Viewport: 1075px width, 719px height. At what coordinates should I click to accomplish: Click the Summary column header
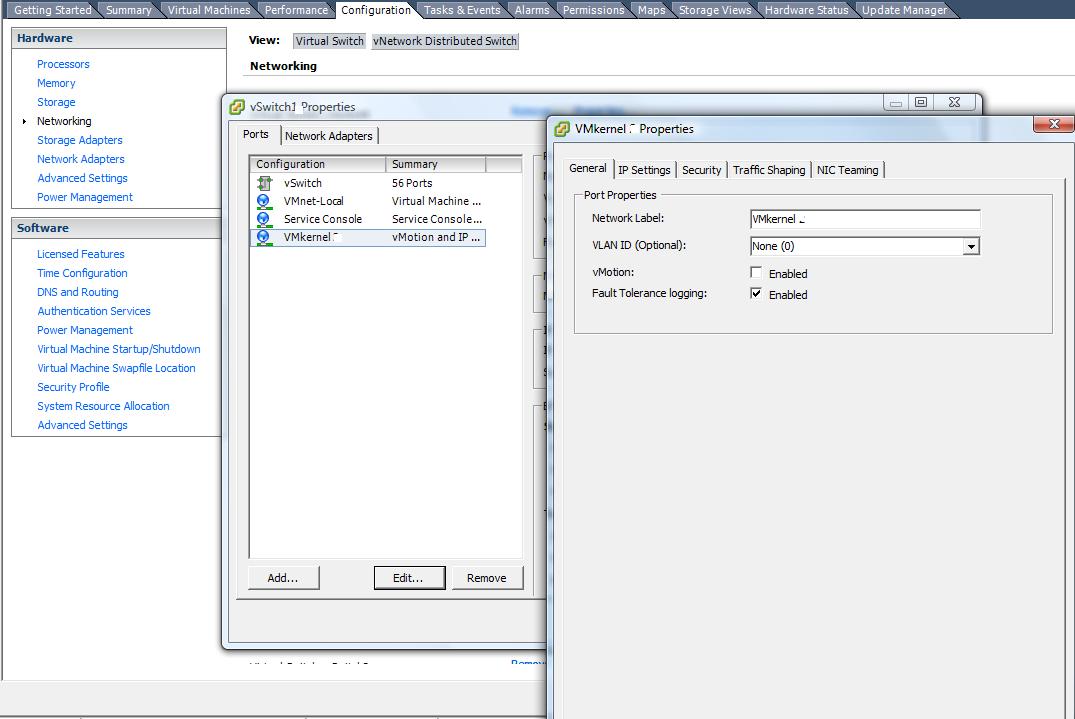[x=435, y=164]
